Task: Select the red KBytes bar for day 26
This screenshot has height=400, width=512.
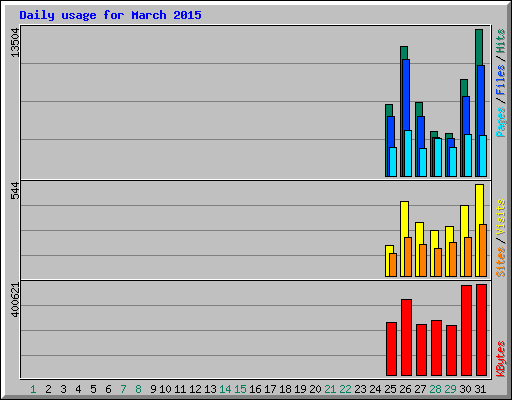Action: point(406,337)
